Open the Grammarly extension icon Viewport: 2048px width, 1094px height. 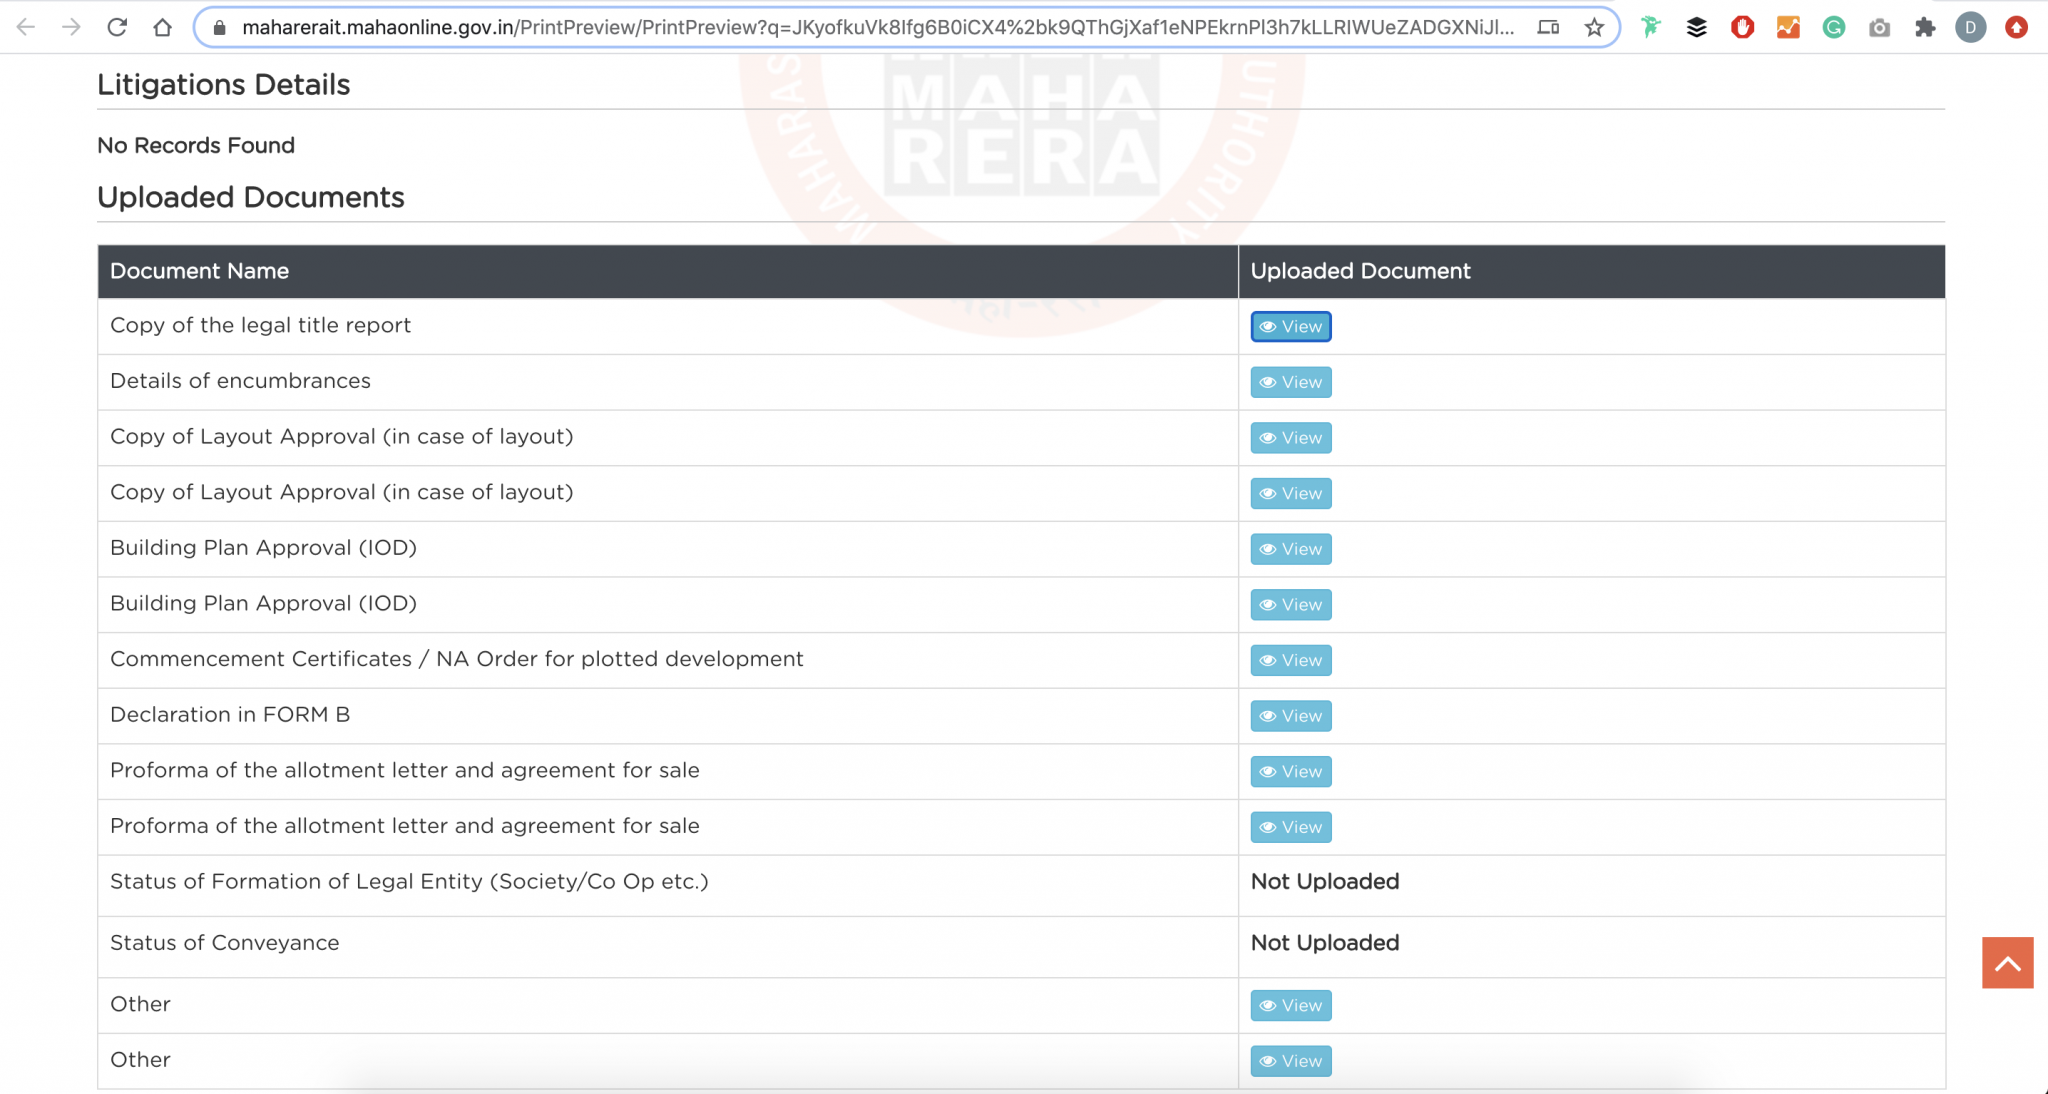click(x=1834, y=28)
